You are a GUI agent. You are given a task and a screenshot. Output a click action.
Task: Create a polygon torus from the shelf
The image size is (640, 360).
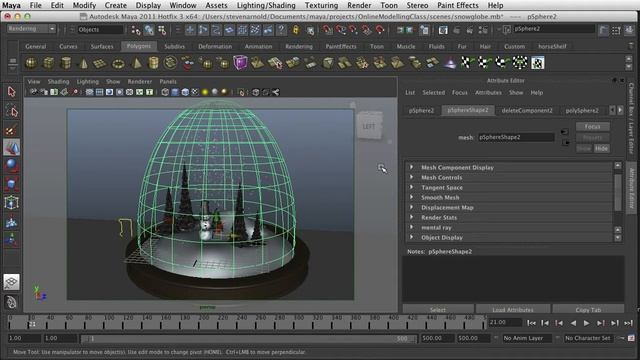[x=118, y=63]
